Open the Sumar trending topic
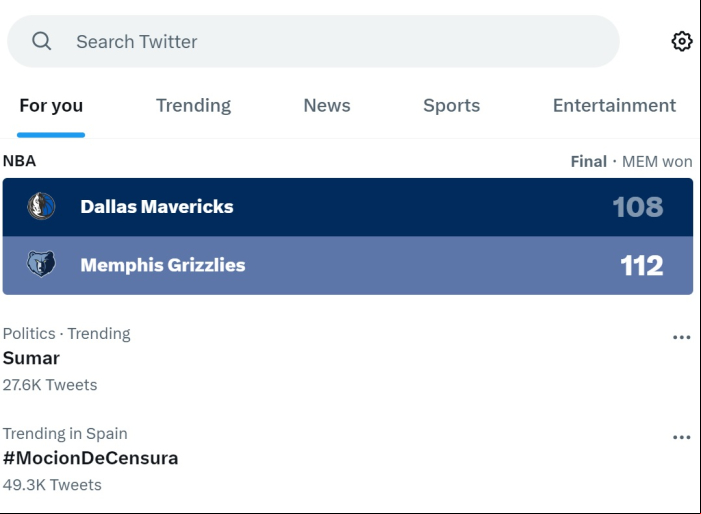This screenshot has height=514, width=701. coord(31,358)
